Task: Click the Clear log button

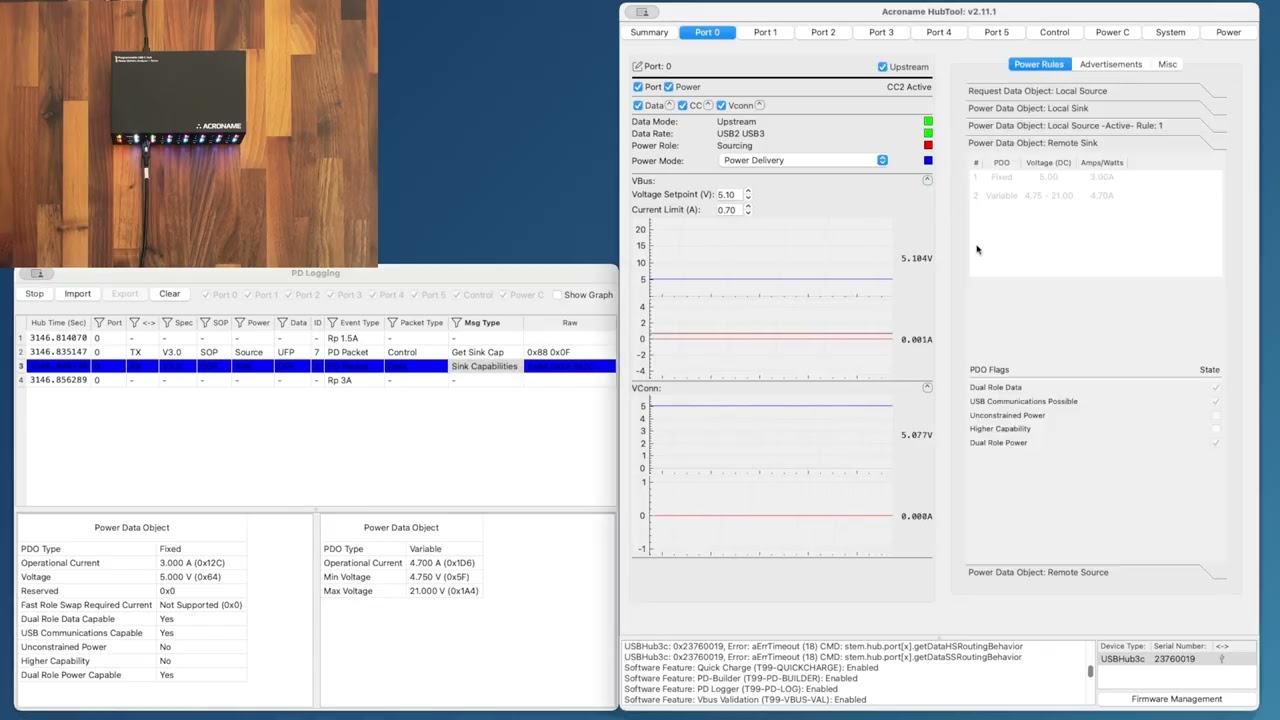Action: click(x=169, y=294)
